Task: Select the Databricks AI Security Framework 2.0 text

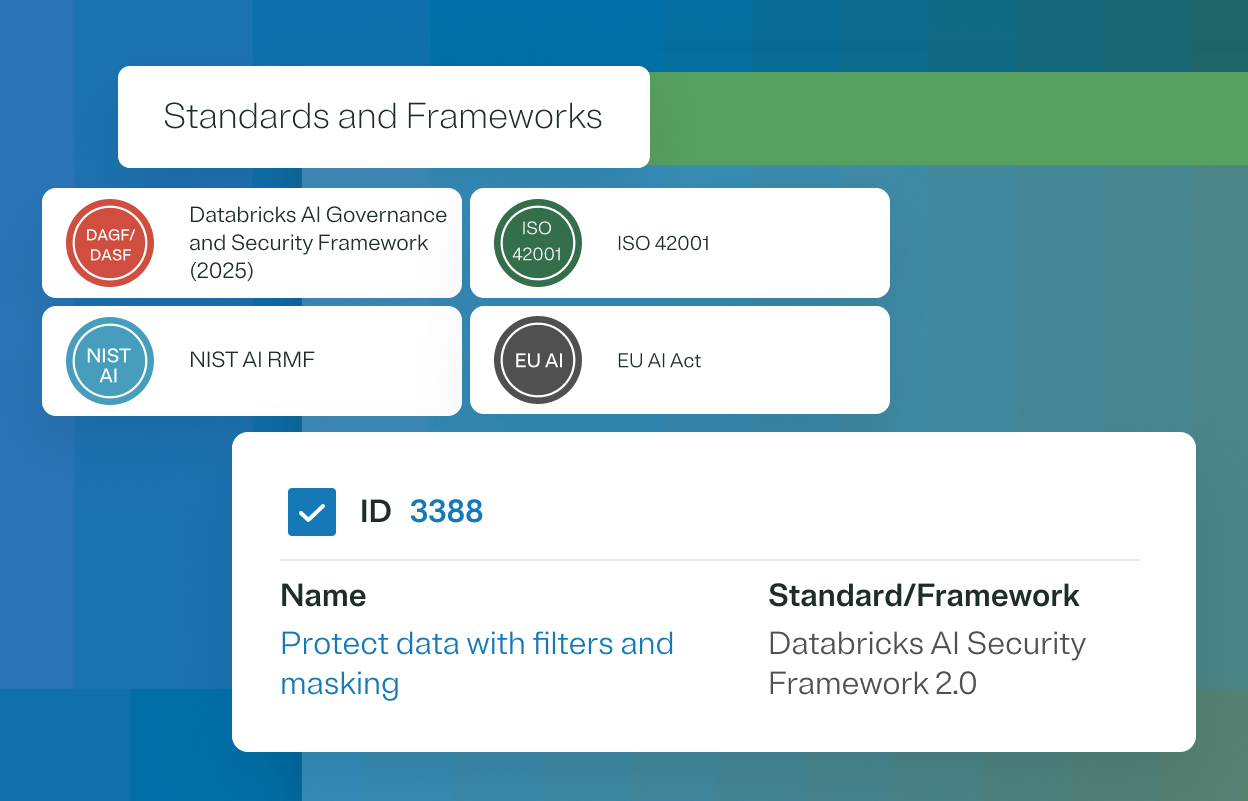Action: [926, 663]
